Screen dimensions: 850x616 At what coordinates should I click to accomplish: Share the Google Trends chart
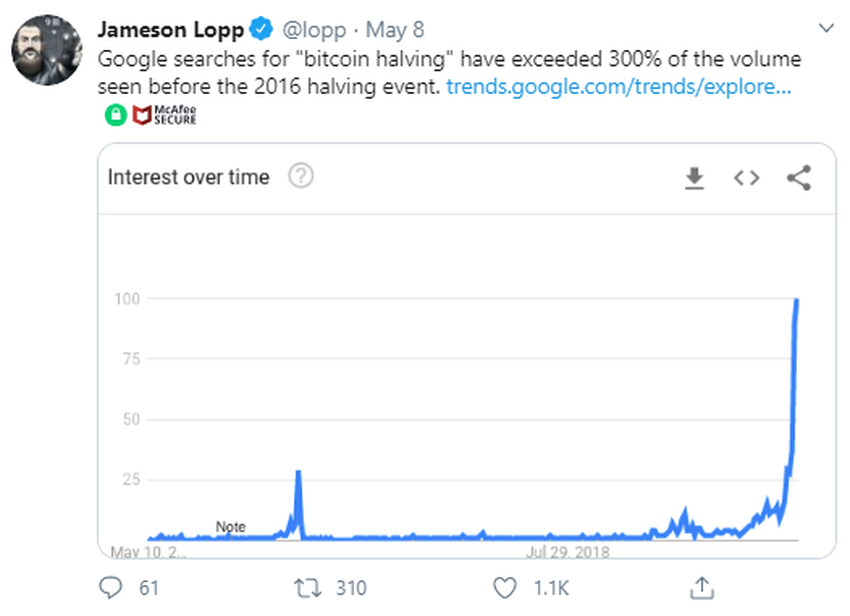pyautogui.click(x=798, y=178)
